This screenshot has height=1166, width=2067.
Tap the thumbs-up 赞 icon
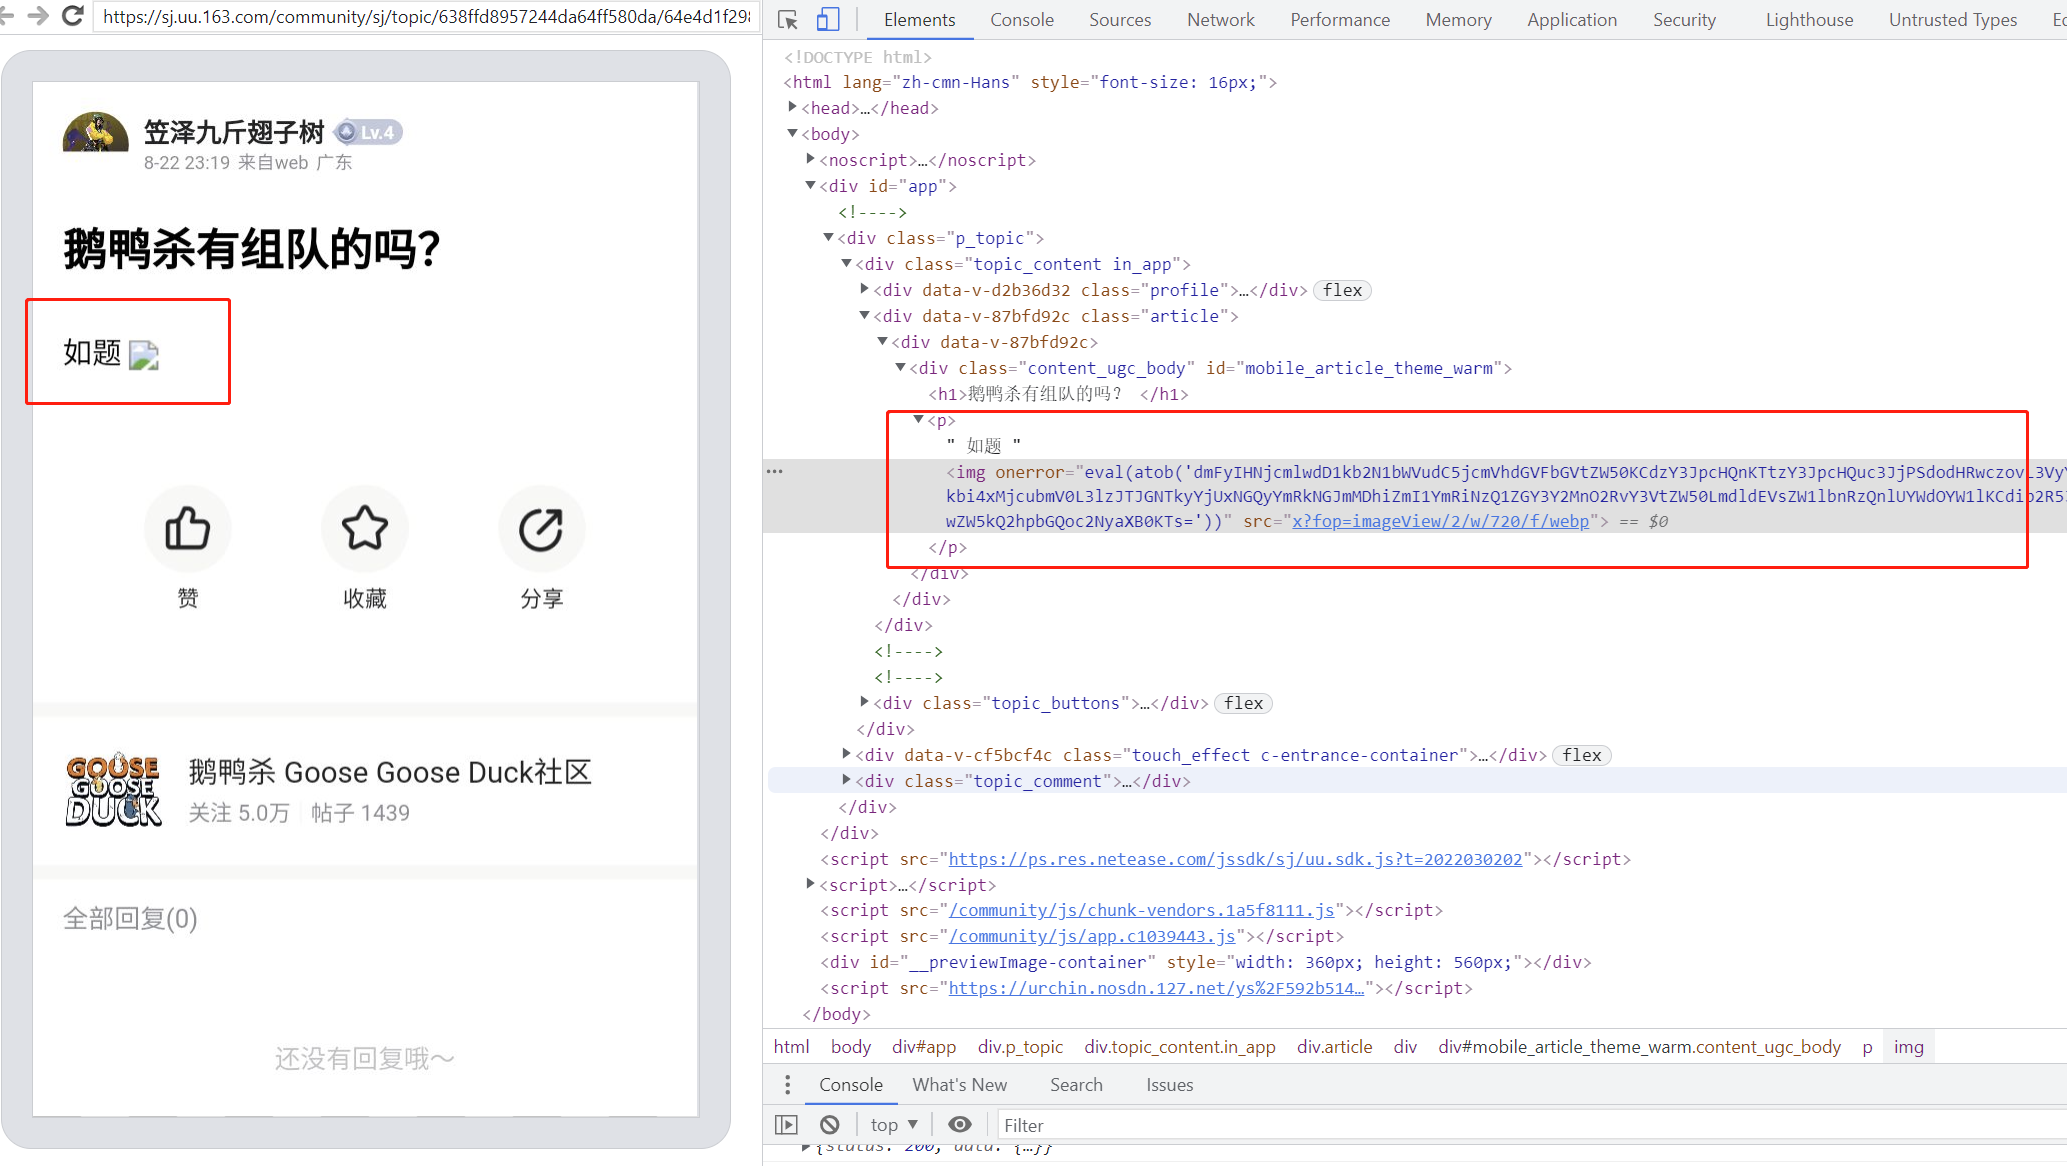point(188,529)
